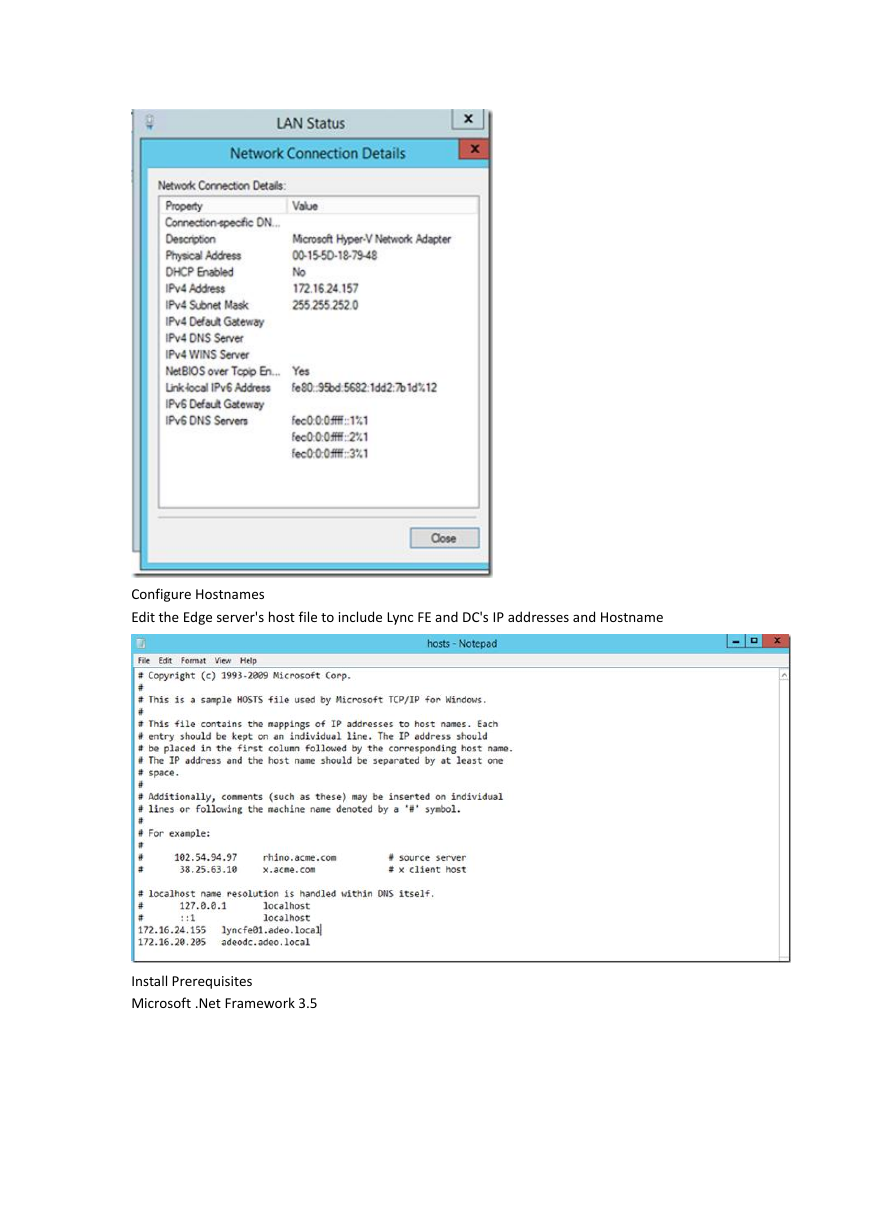The width and height of the screenshot is (869, 1228).
Task: Select the Link-local IPv6 Address row
Action: (318, 387)
